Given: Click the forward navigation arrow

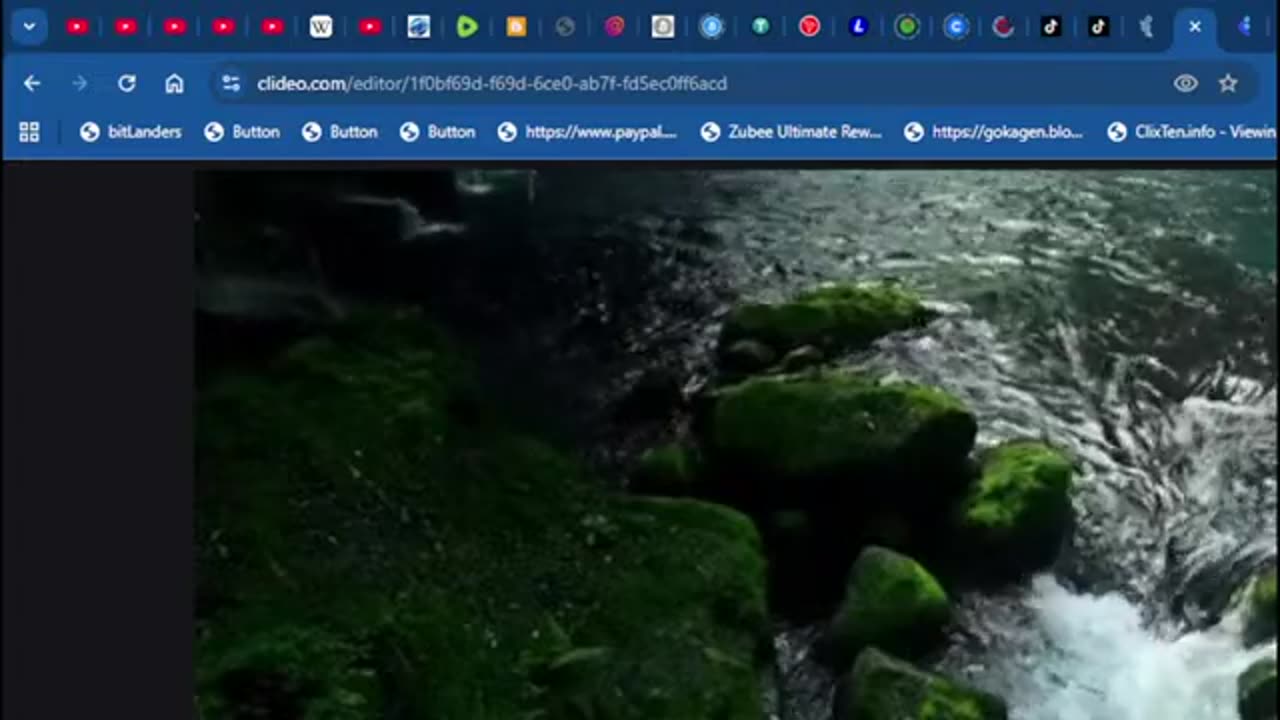Looking at the screenshot, I should click(80, 84).
